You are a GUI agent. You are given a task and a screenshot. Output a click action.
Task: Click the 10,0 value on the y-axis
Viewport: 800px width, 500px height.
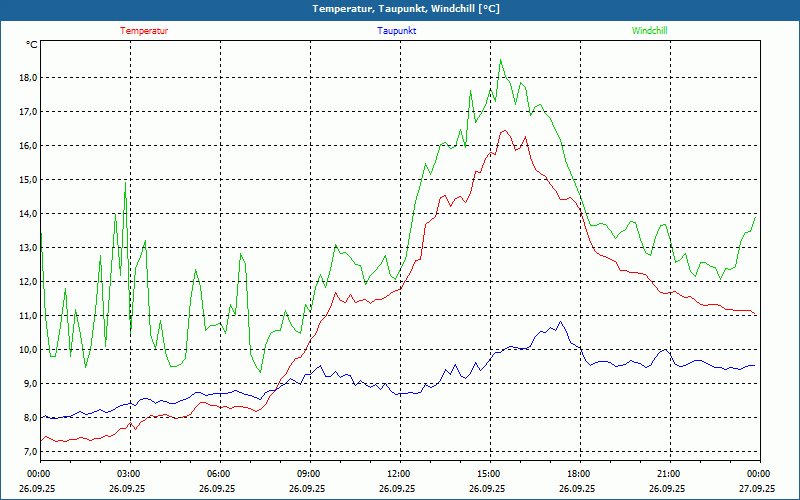28,350
